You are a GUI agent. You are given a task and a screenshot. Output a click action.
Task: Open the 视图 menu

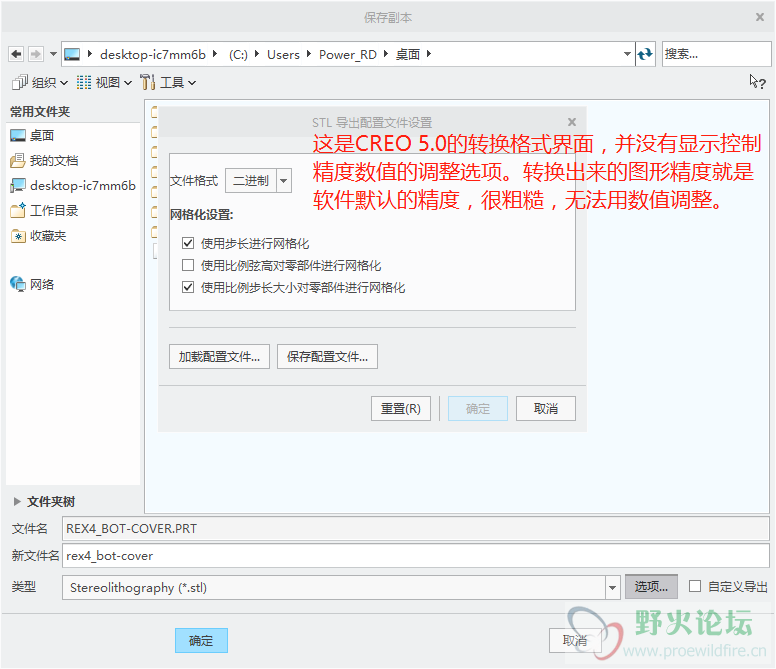(104, 83)
